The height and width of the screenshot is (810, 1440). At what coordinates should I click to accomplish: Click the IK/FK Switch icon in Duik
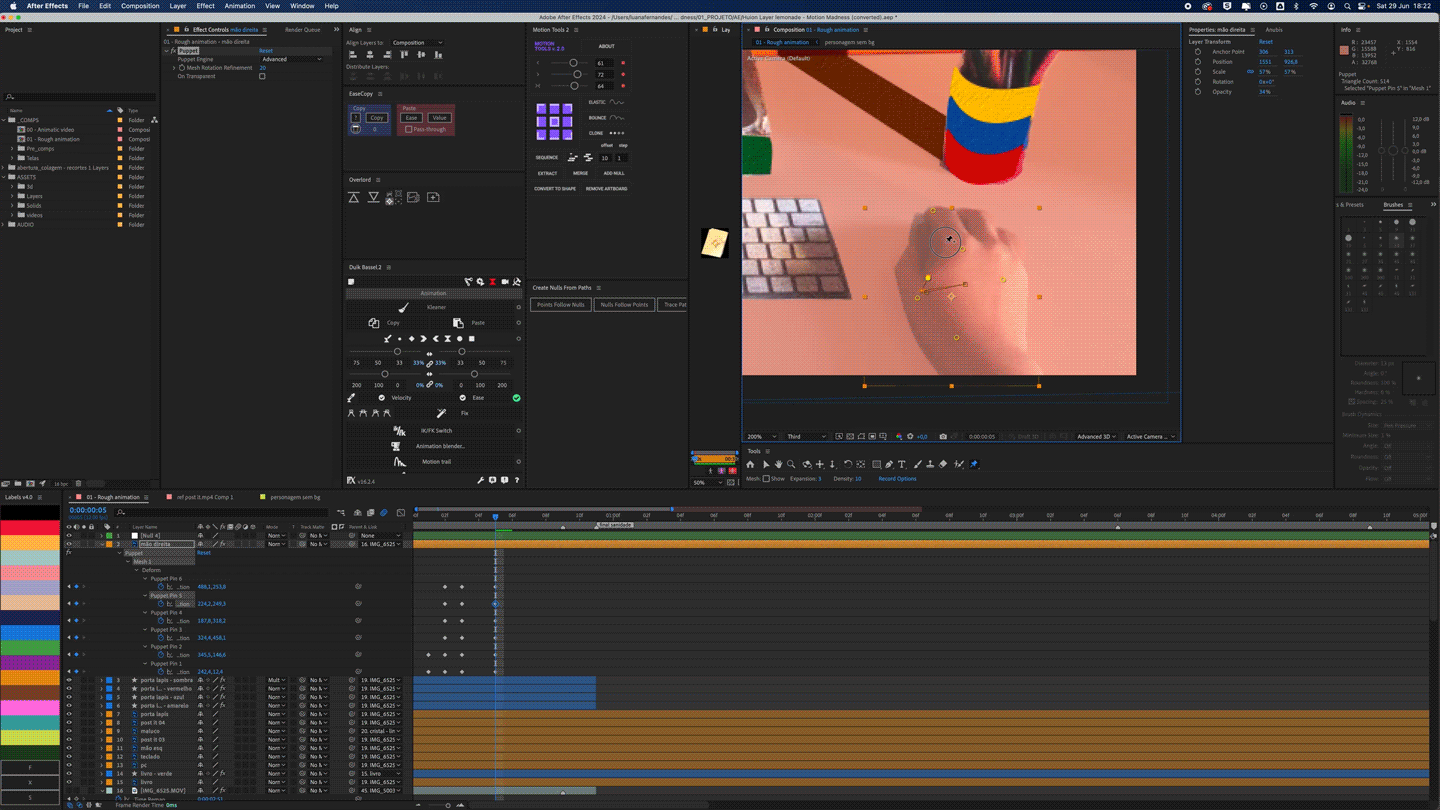tap(400, 430)
